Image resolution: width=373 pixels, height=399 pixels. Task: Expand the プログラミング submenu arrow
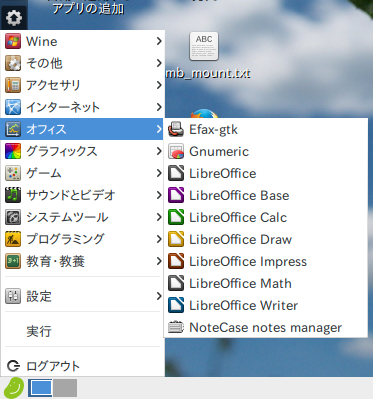click(x=159, y=239)
